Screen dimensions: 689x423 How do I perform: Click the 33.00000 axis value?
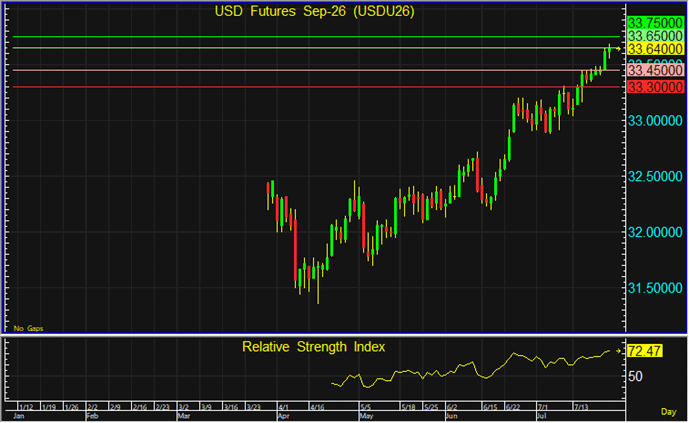click(x=655, y=120)
